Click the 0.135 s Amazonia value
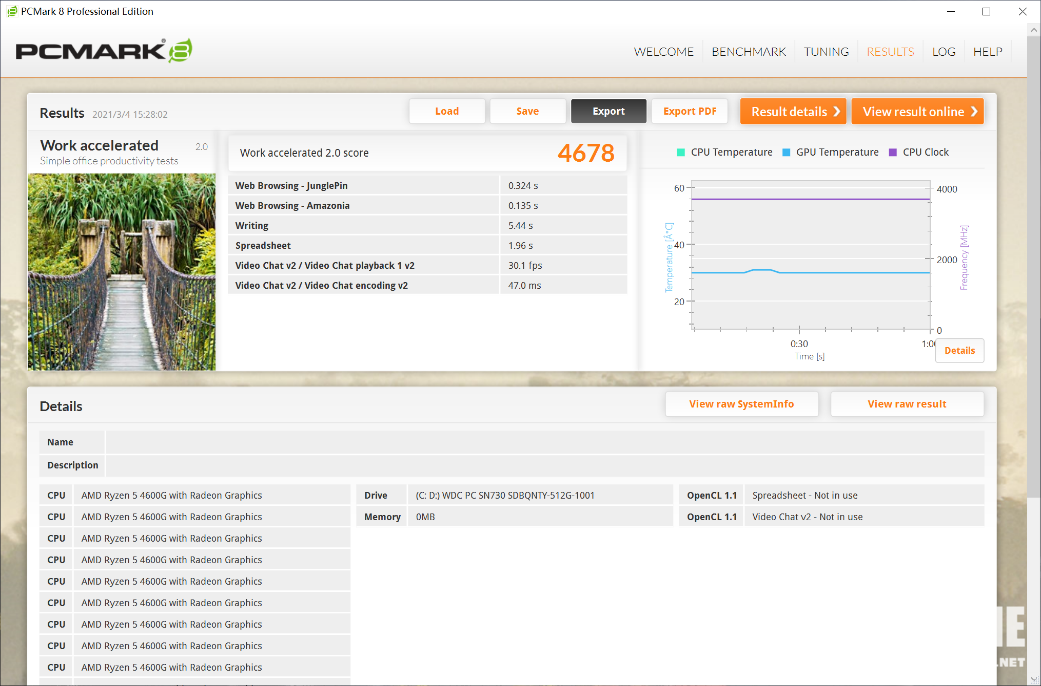 pos(523,206)
